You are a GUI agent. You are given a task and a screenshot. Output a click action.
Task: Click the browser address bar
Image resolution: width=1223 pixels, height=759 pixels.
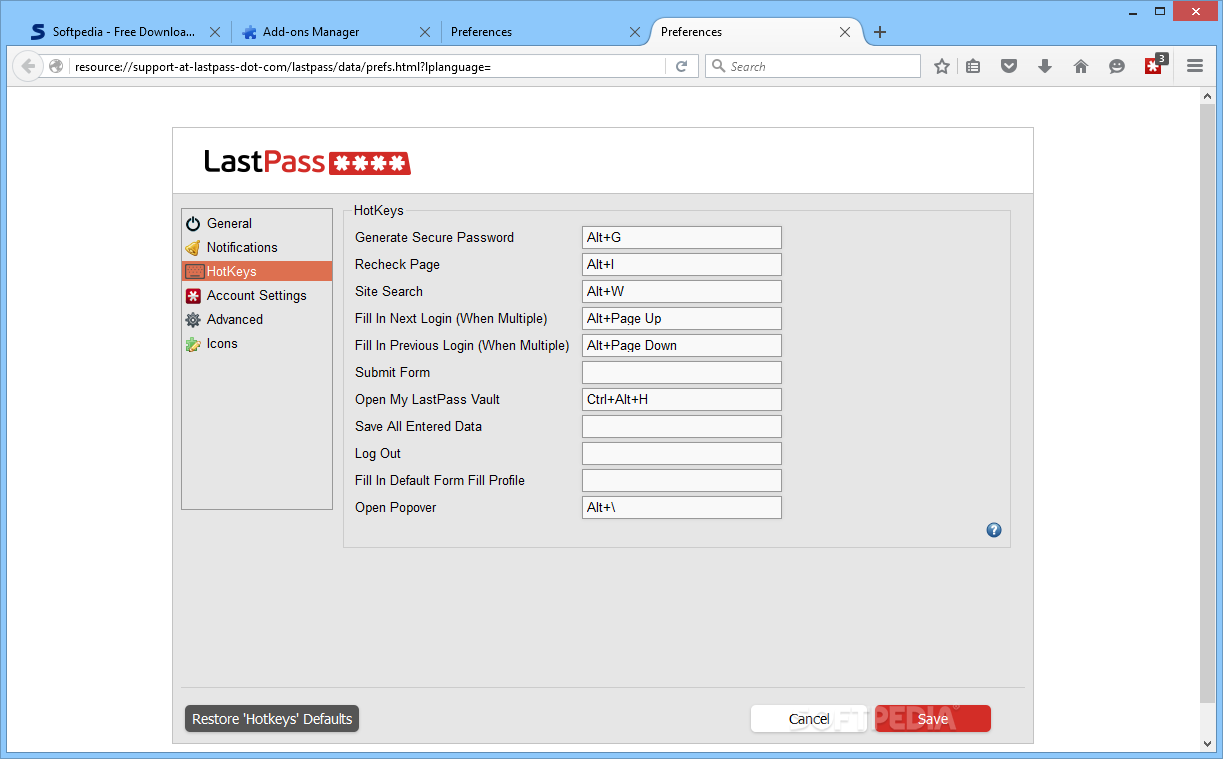click(367, 66)
